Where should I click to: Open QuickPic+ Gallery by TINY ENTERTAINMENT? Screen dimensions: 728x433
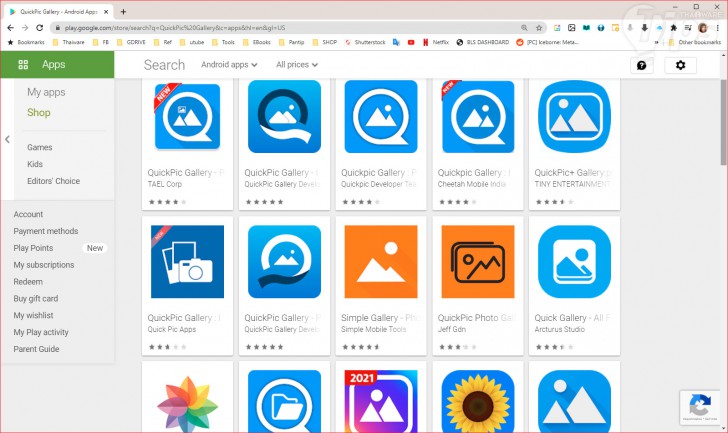point(574,144)
